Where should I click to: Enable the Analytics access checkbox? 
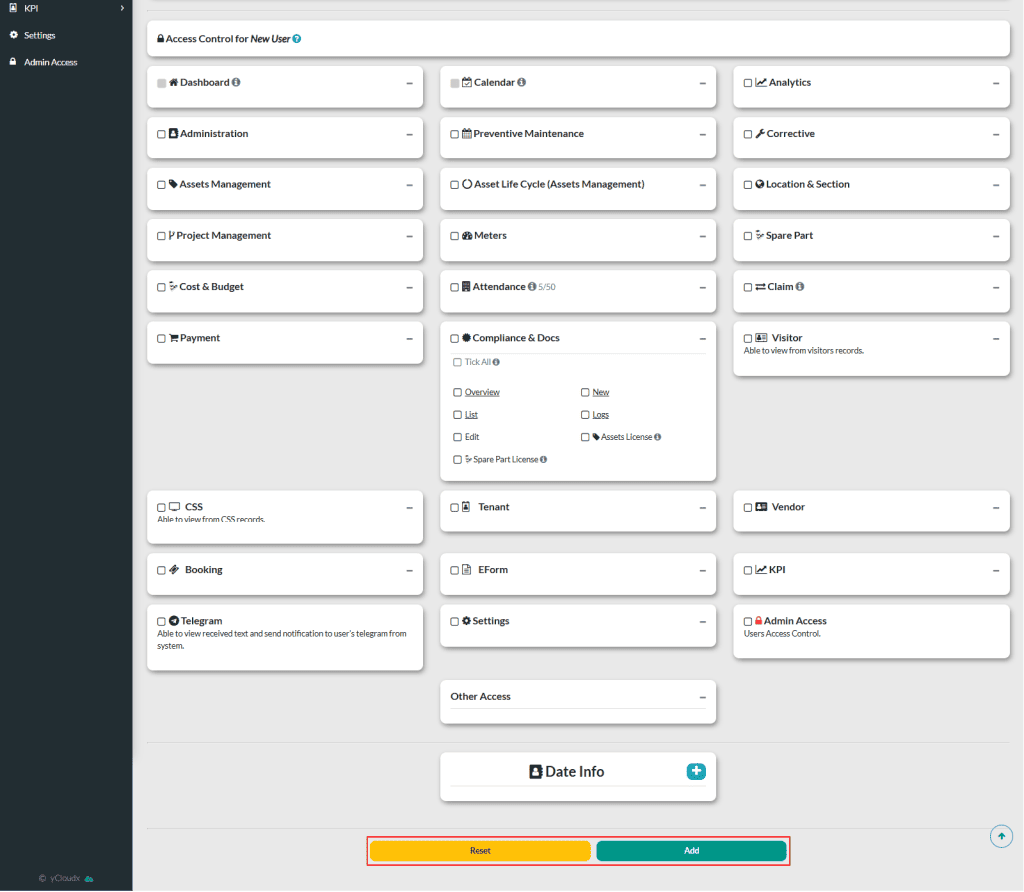pos(748,83)
